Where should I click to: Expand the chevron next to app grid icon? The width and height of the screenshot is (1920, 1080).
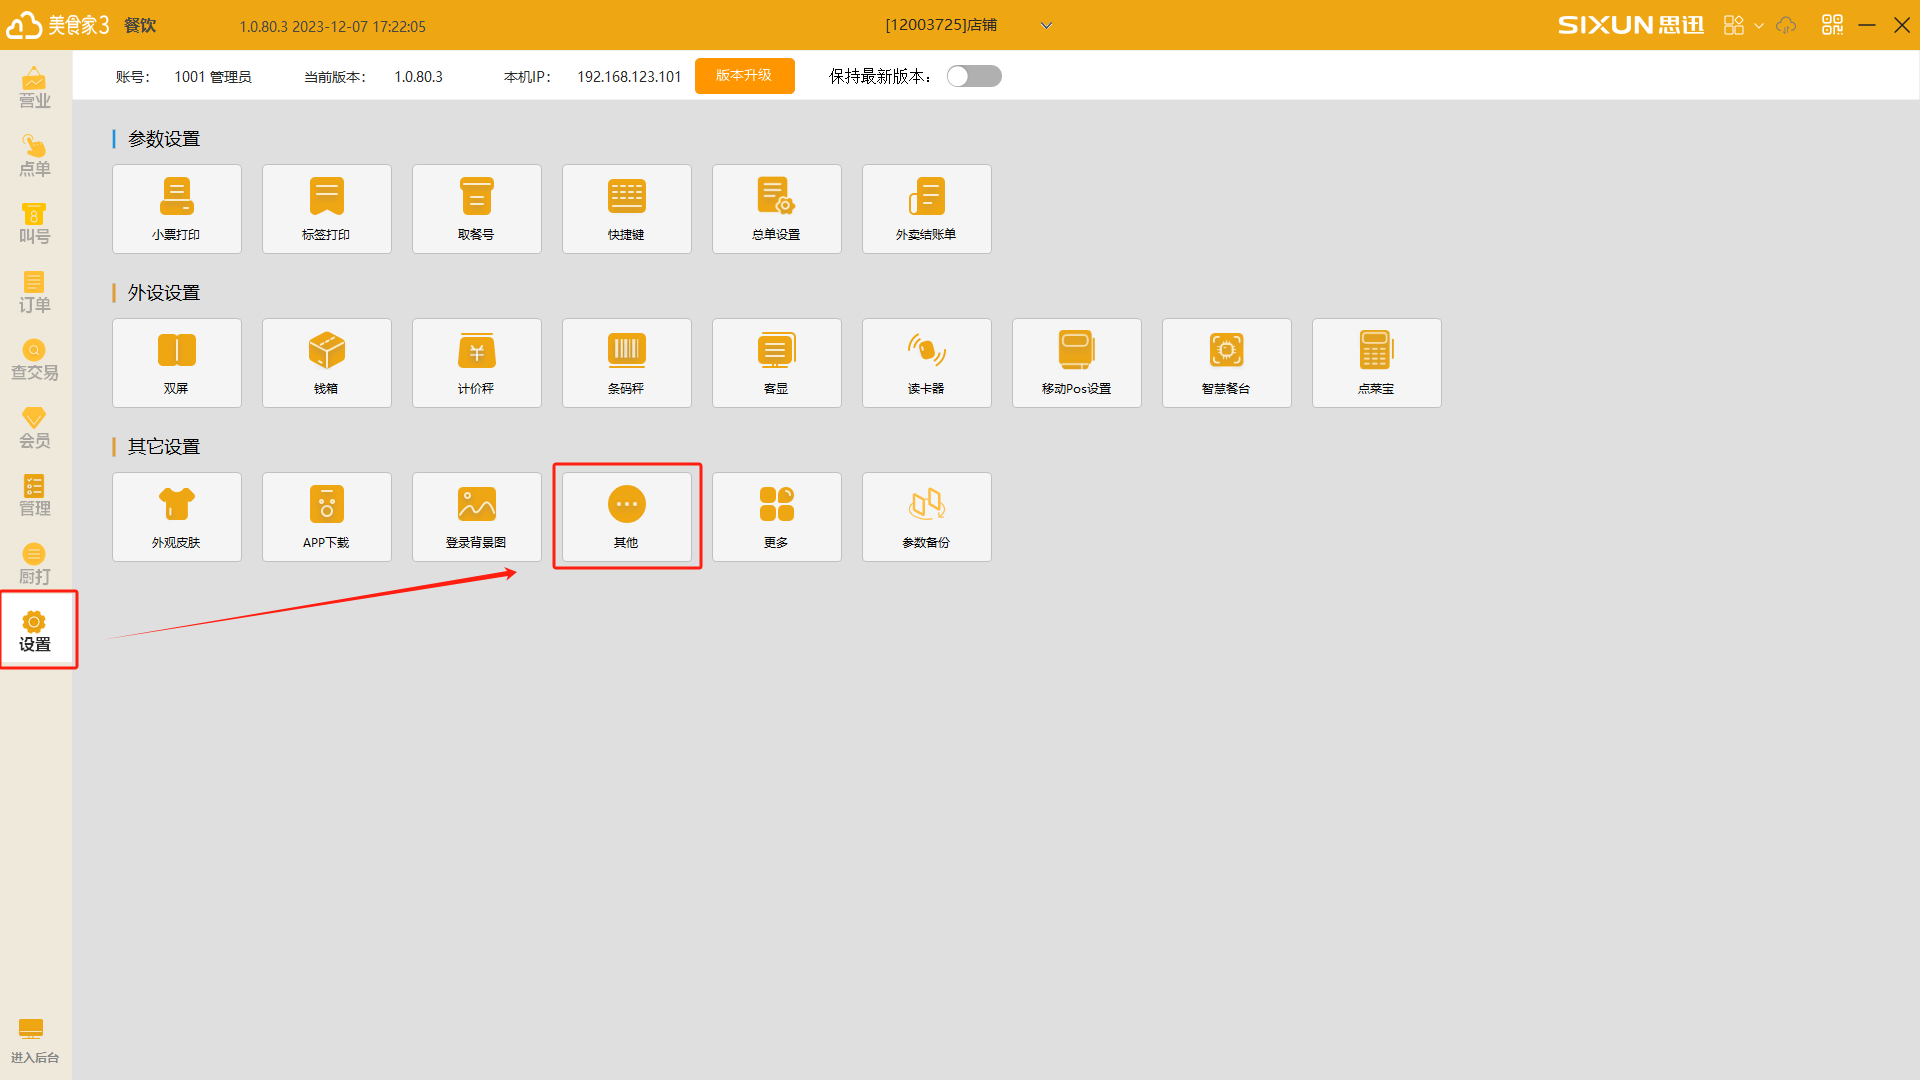[x=1759, y=26]
